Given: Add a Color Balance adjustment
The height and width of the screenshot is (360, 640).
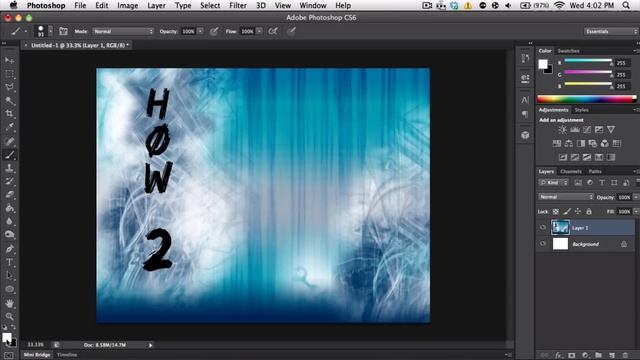Looking at the screenshot, I should click(569, 144).
